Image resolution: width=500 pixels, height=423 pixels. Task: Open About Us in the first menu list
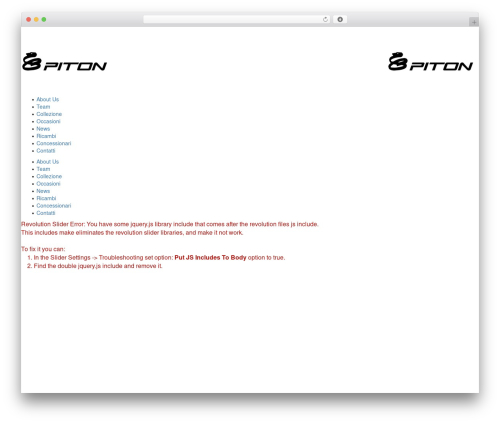point(48,99)
